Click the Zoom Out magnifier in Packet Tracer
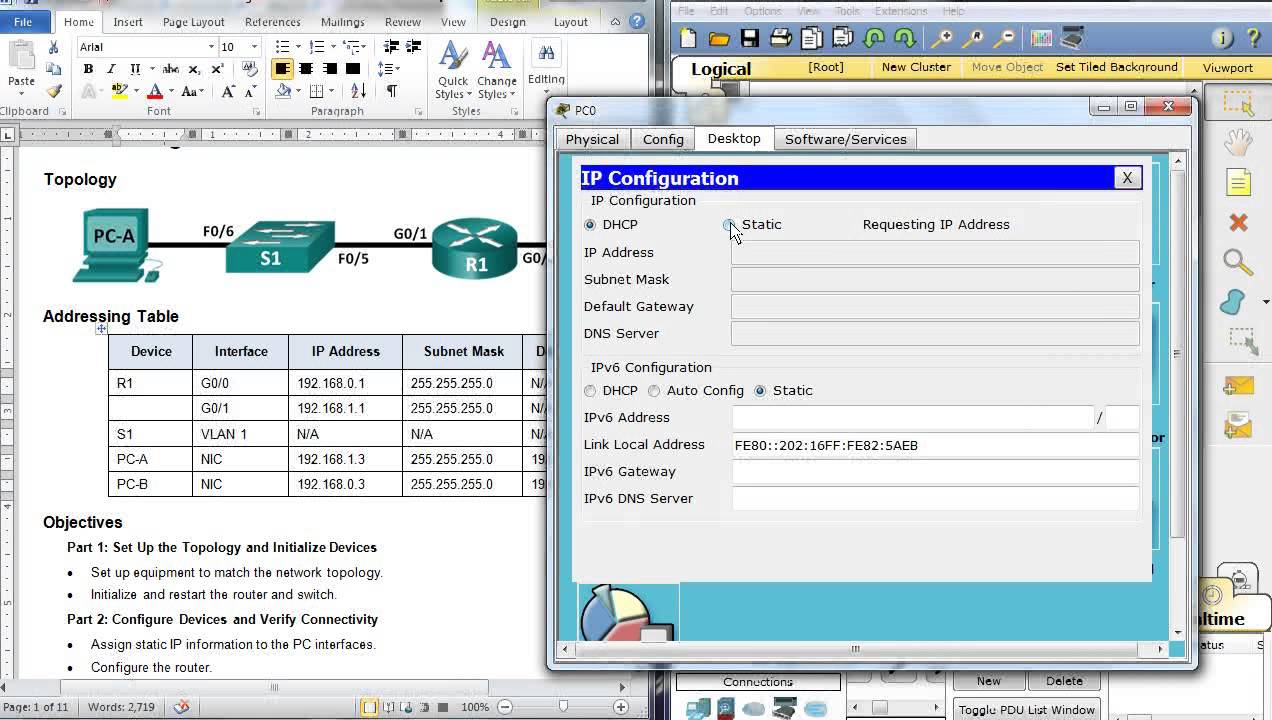The width and height of the screenshot is (1272, 720). click(x=1005, y=39)
